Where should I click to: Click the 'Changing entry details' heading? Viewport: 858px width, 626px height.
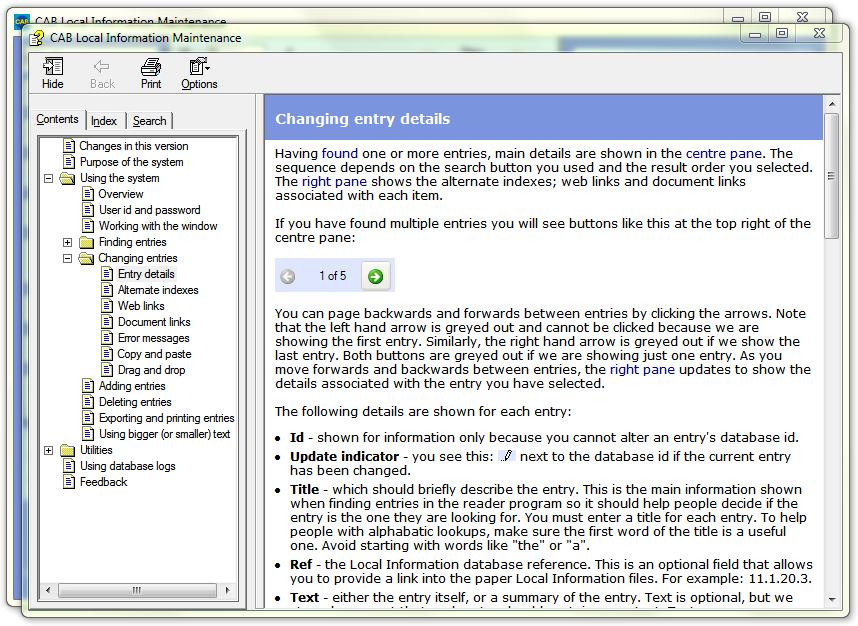click(x=362, y=119)
